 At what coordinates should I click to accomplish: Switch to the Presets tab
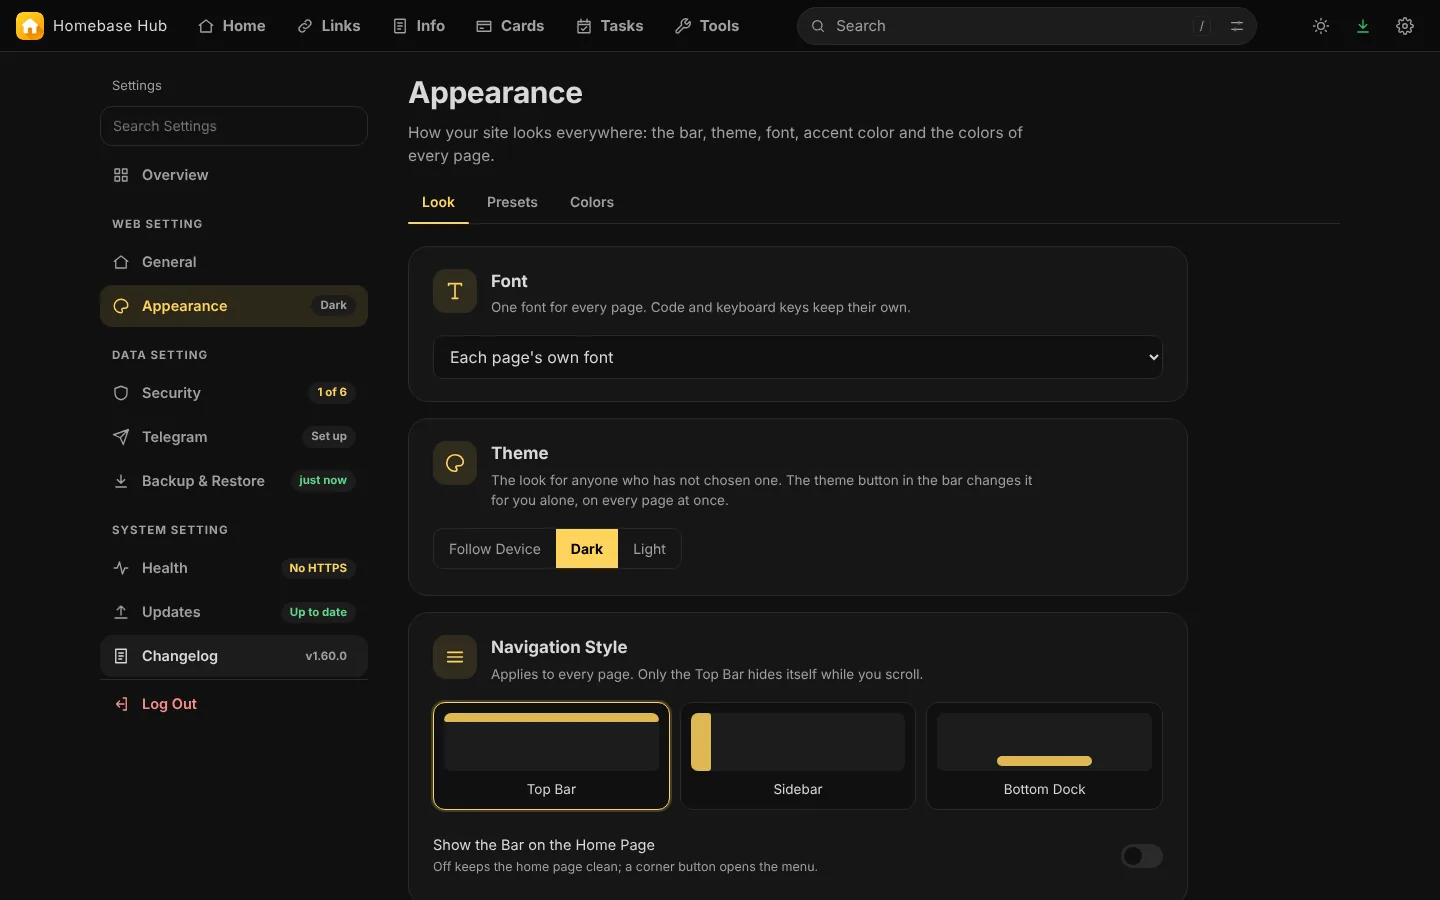tap(512, 202)
